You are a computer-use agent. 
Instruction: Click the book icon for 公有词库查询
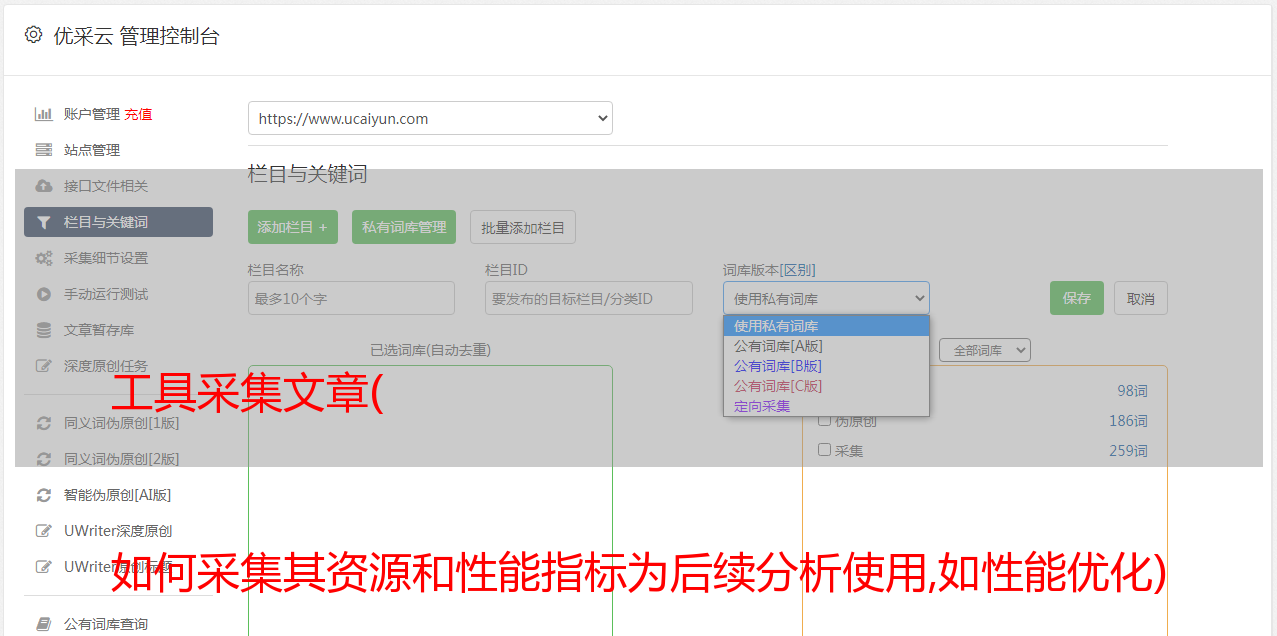(43, 624)
